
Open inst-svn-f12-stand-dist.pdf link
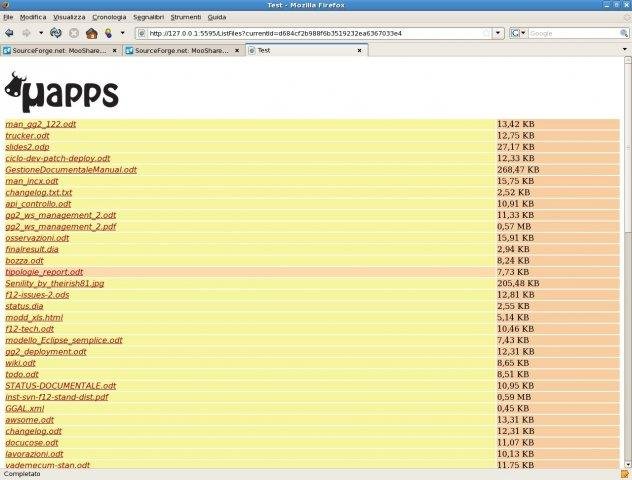click(x=57, y=397)
